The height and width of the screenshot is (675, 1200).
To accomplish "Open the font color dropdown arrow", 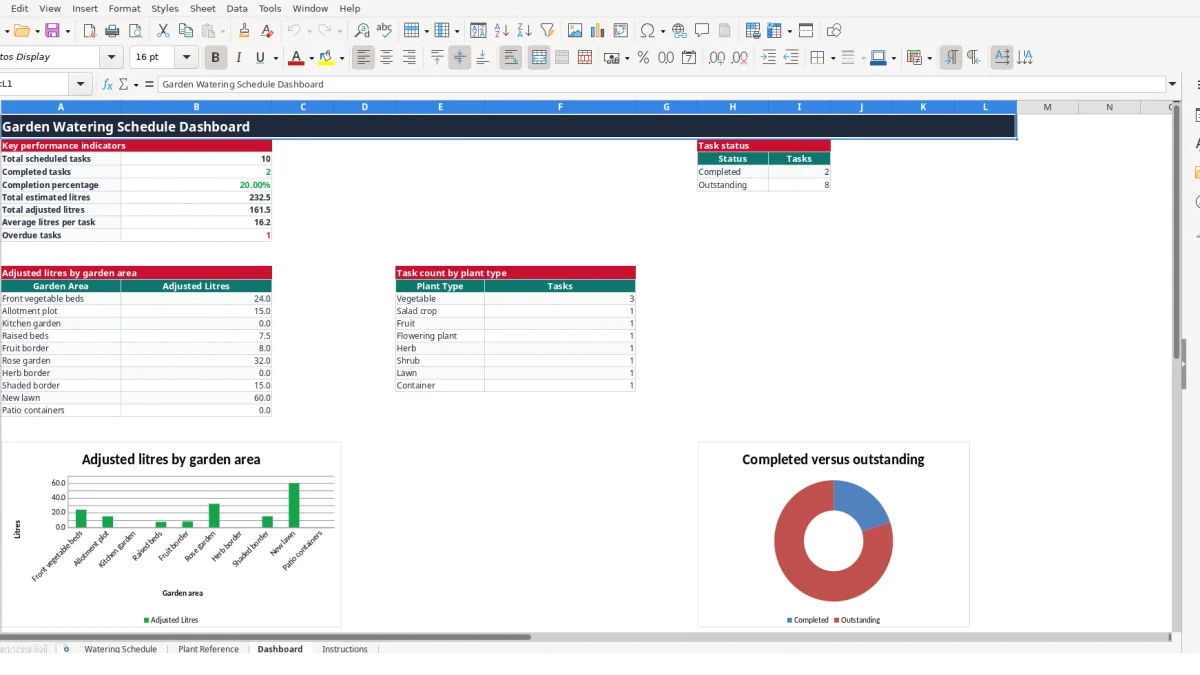I will pyautogui.click(x=311, y=58).
